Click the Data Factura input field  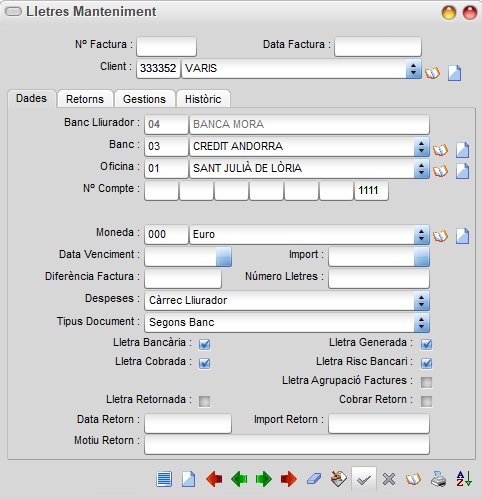(x=378, y=47)
